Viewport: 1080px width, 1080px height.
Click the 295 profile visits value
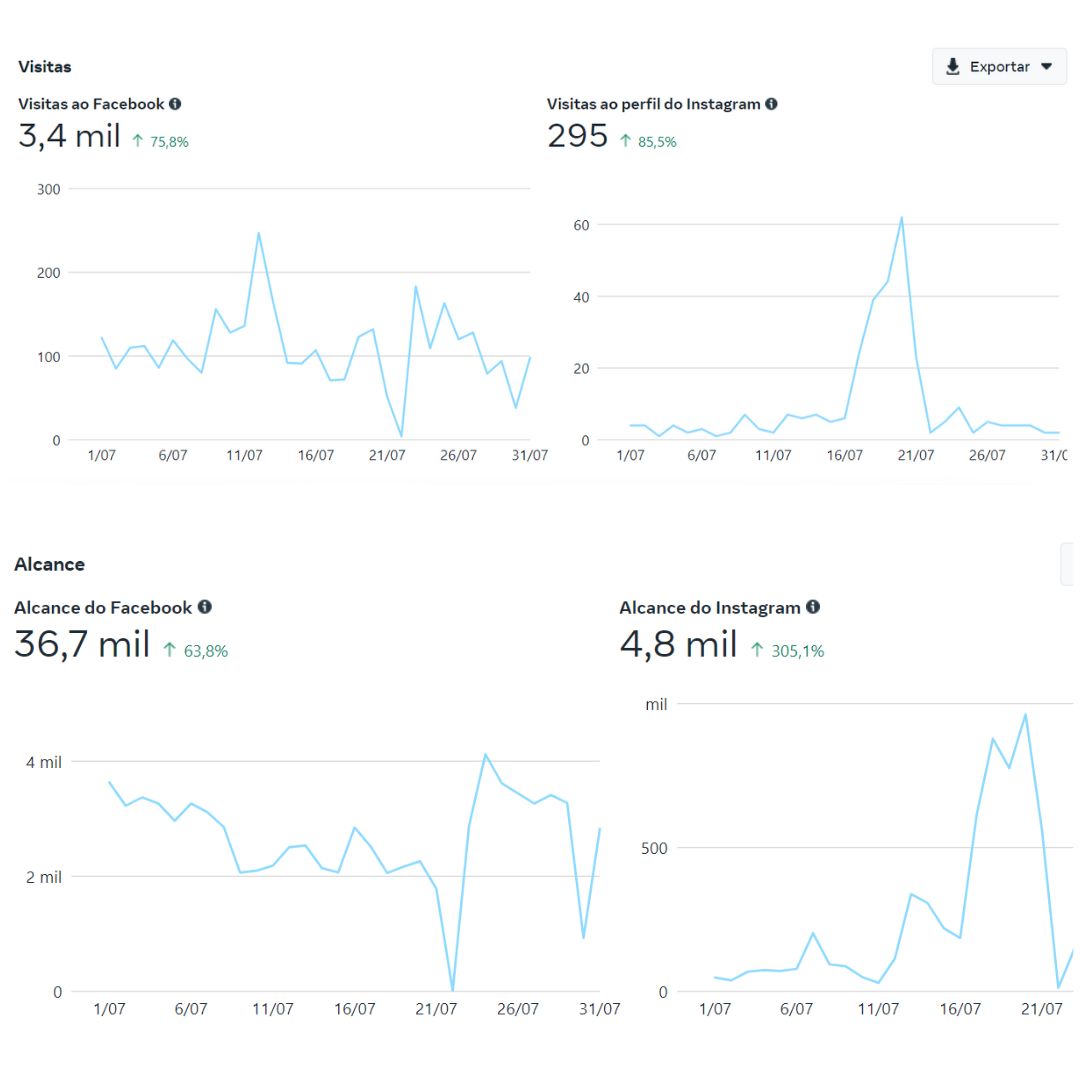coord(578,136)
